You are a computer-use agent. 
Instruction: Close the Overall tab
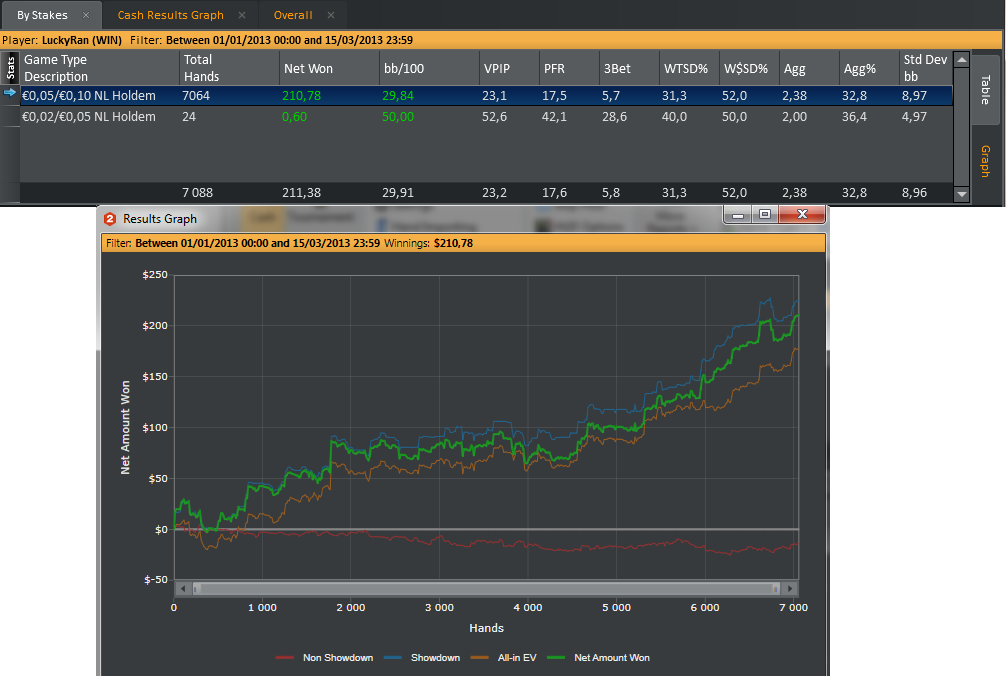(x=331, y=15)
